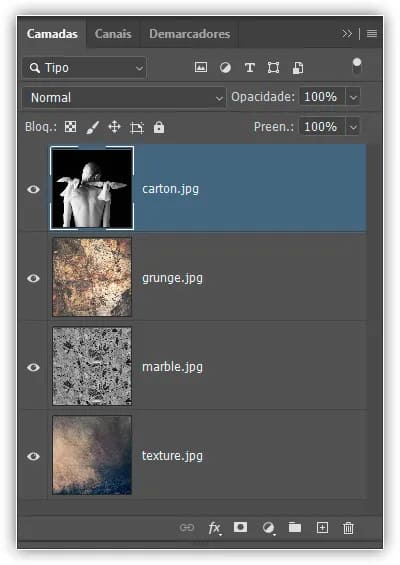Open layer styles fx menu

(x=214, y=528)
